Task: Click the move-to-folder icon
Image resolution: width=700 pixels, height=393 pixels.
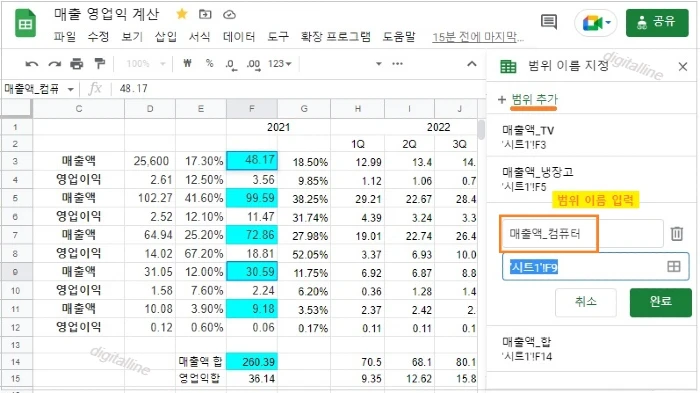Action: click(205, 14)
